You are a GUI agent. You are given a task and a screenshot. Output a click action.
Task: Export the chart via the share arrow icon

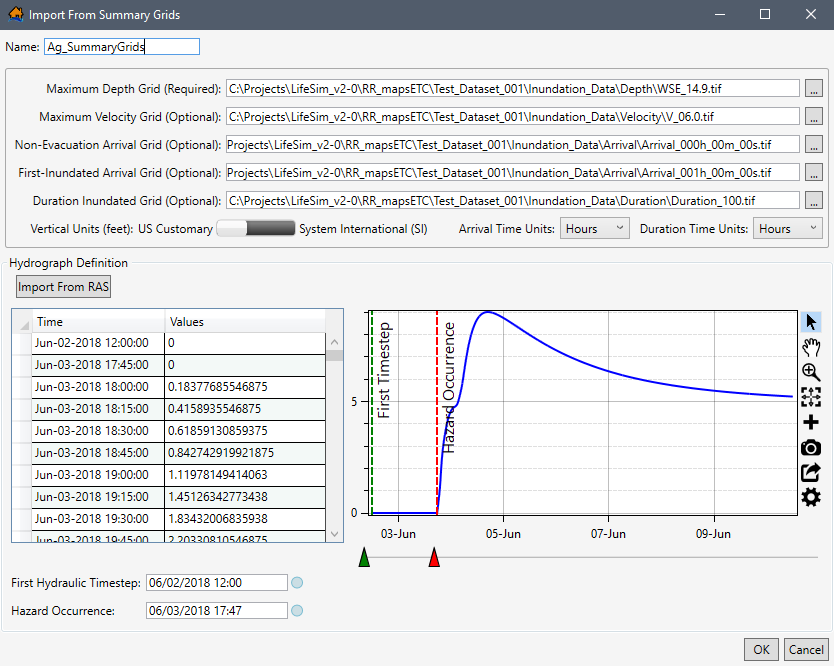coord(811,472)
